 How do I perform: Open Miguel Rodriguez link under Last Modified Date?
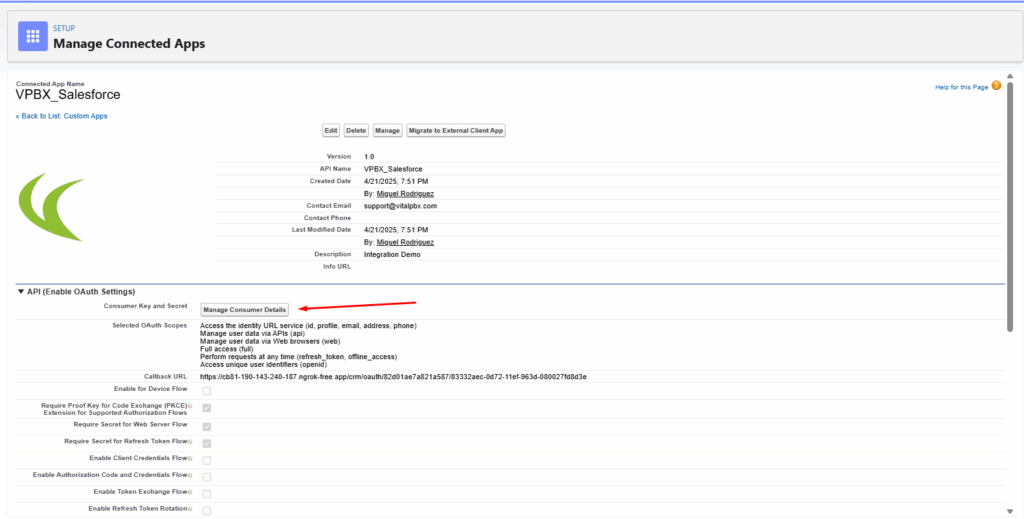click(x=405, y=242)
